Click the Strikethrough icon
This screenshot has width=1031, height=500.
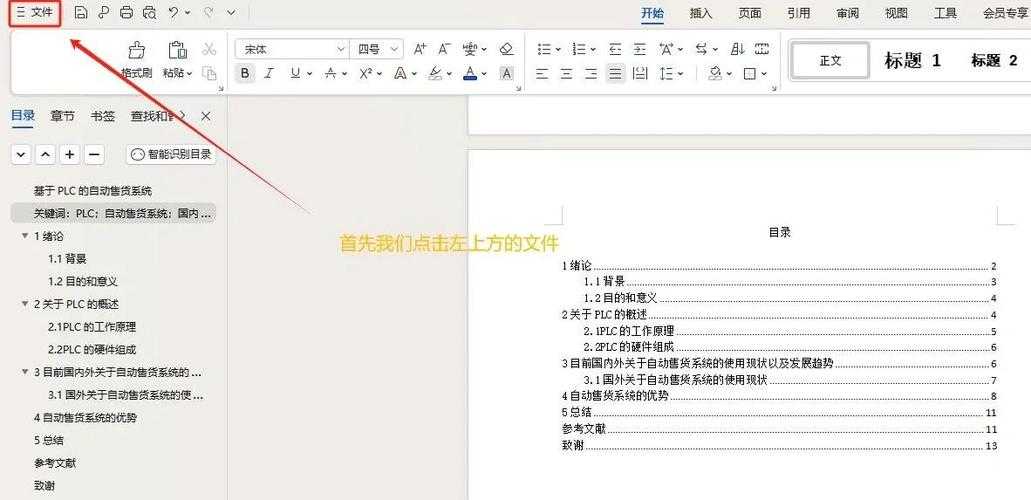click(331, 74)
